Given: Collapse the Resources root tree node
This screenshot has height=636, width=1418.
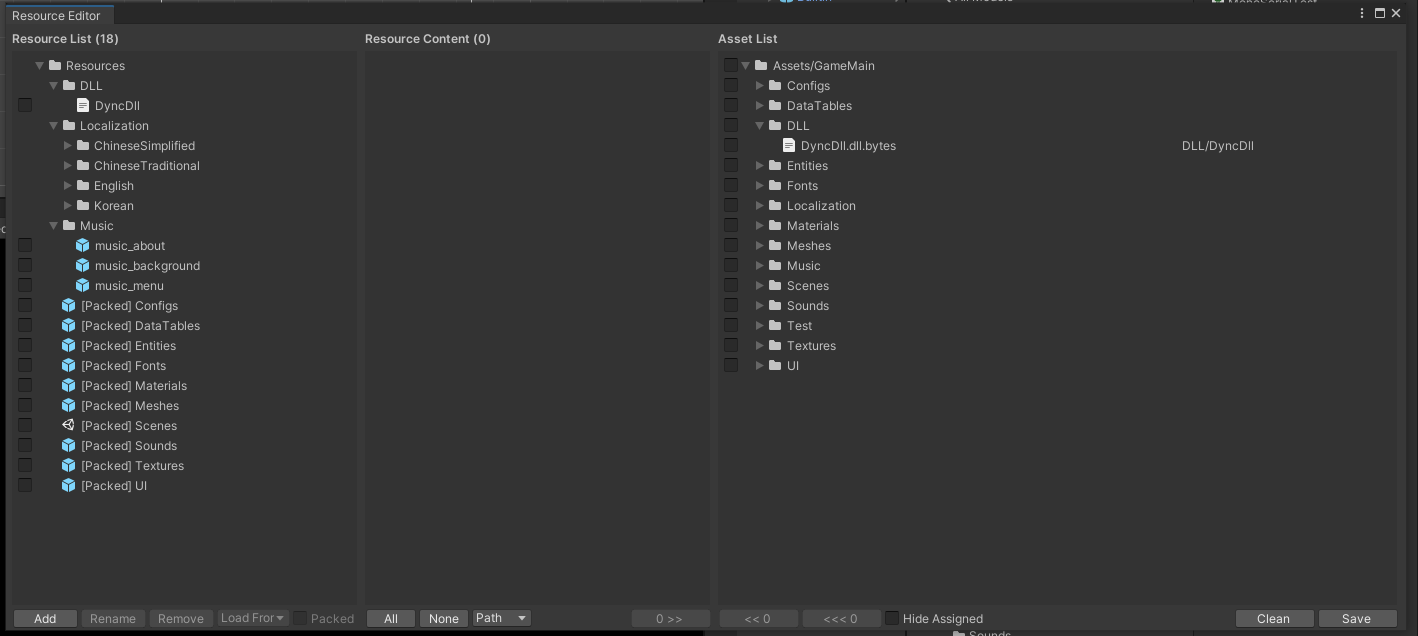Looking at the screenshot, I should tap(40, 65).
